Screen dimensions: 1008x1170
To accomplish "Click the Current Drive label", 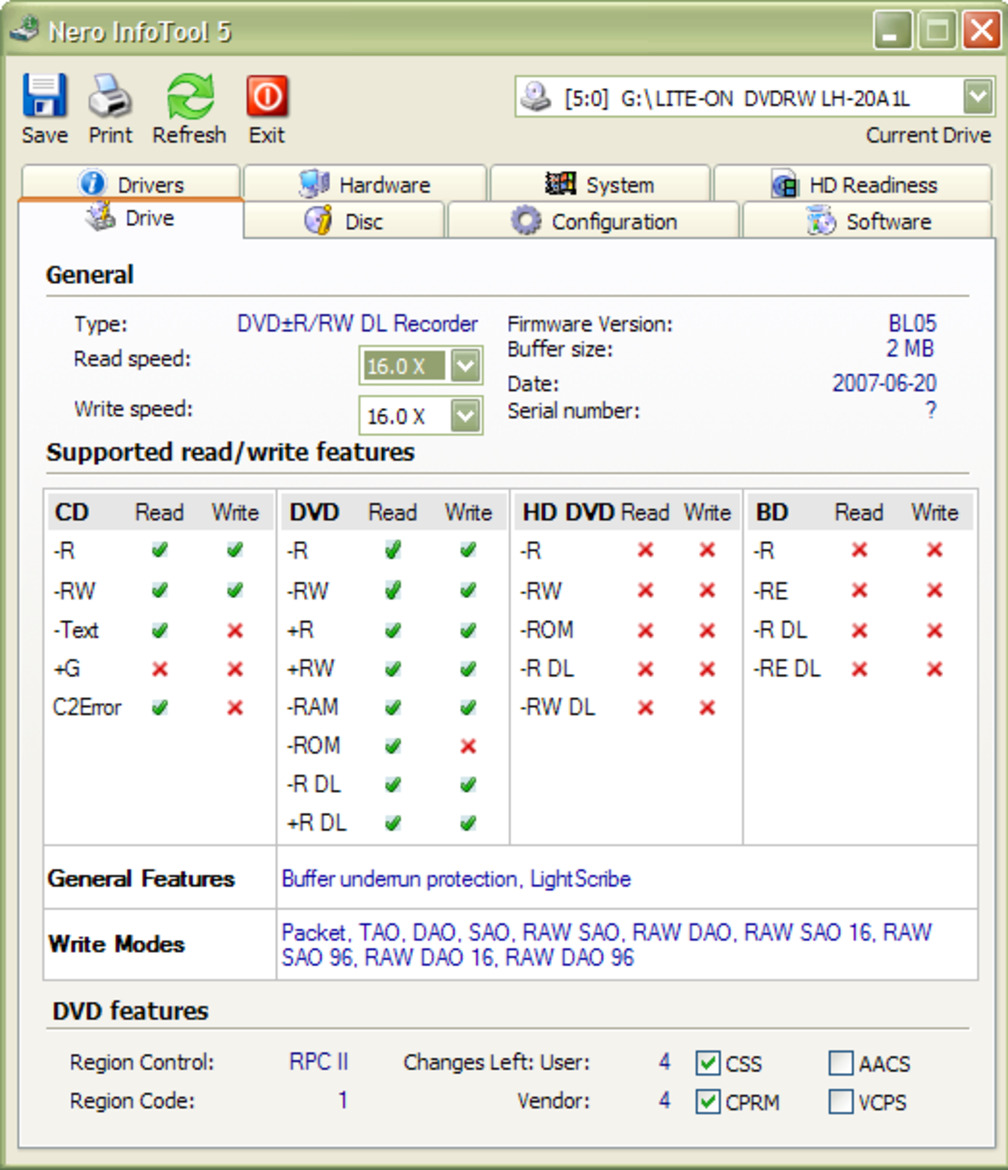I will tap(928, 135).
